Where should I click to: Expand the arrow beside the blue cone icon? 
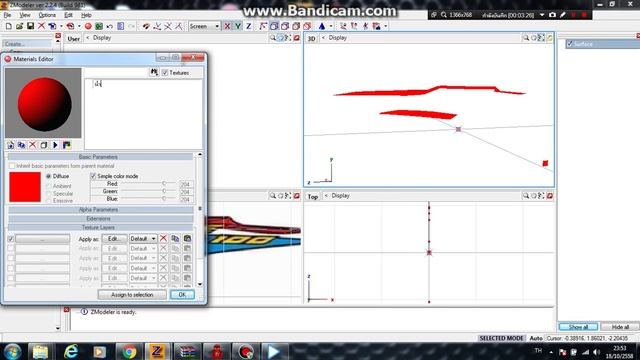pyautogui.click(x=331, y=26)
